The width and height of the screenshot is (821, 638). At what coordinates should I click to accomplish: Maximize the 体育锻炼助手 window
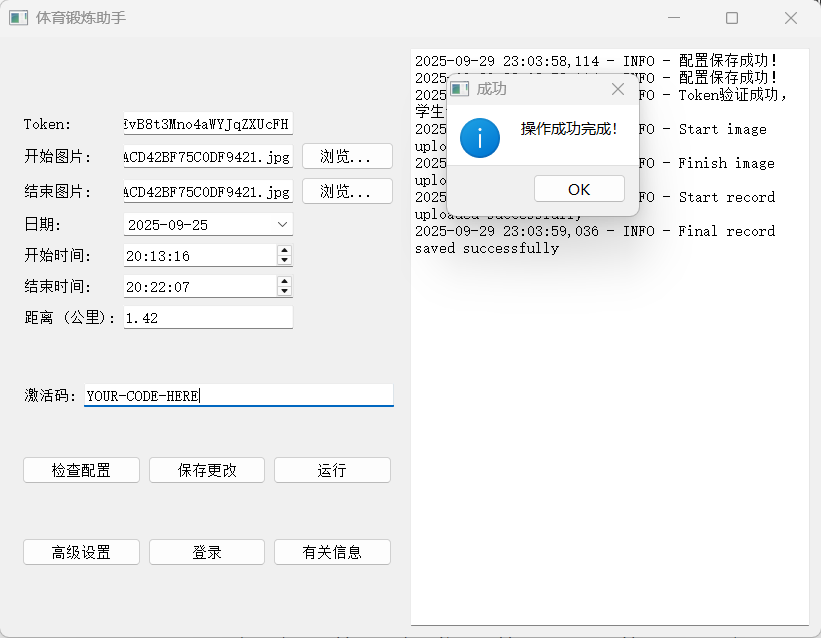[732, 18]
